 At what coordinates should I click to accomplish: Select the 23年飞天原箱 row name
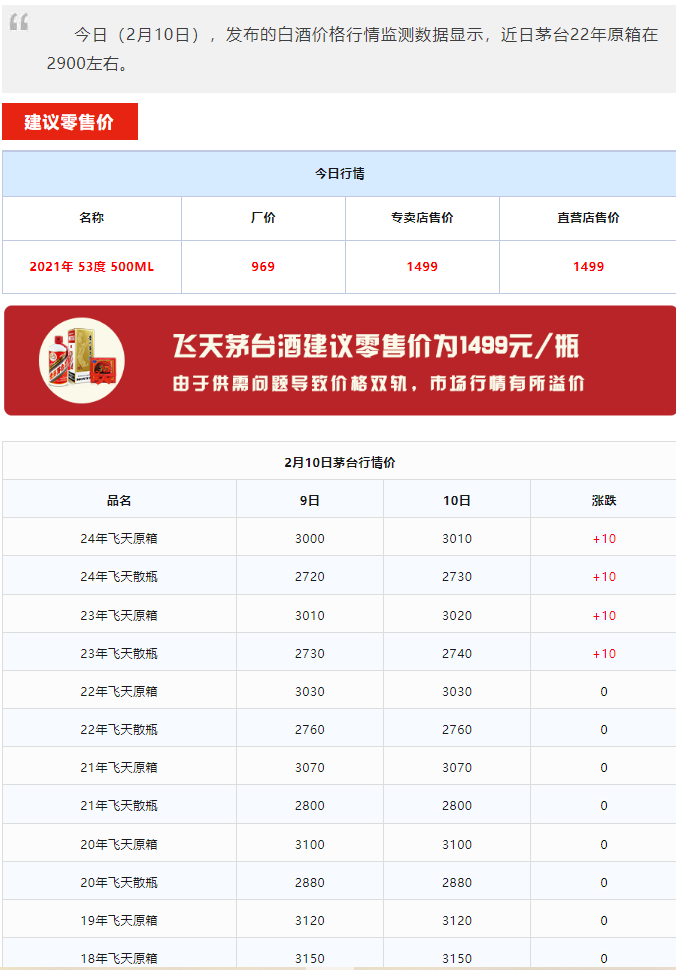(x=119, y=616)
